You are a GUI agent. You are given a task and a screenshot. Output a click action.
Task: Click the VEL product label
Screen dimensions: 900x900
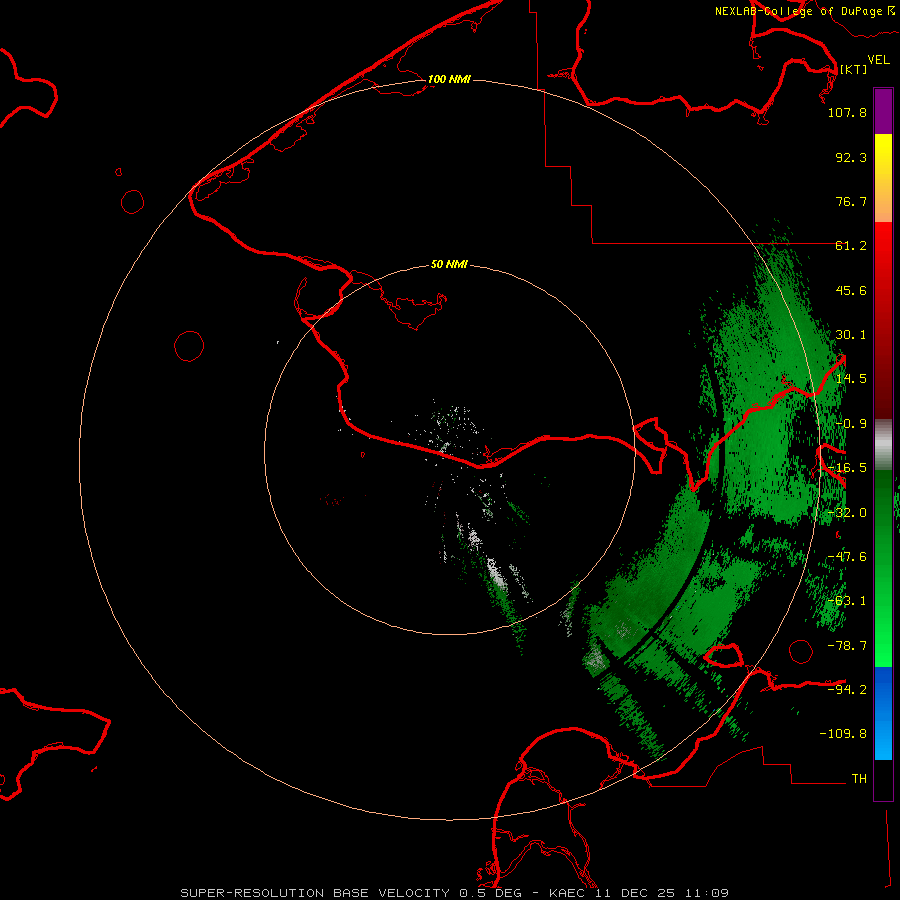tap(878, 60)
